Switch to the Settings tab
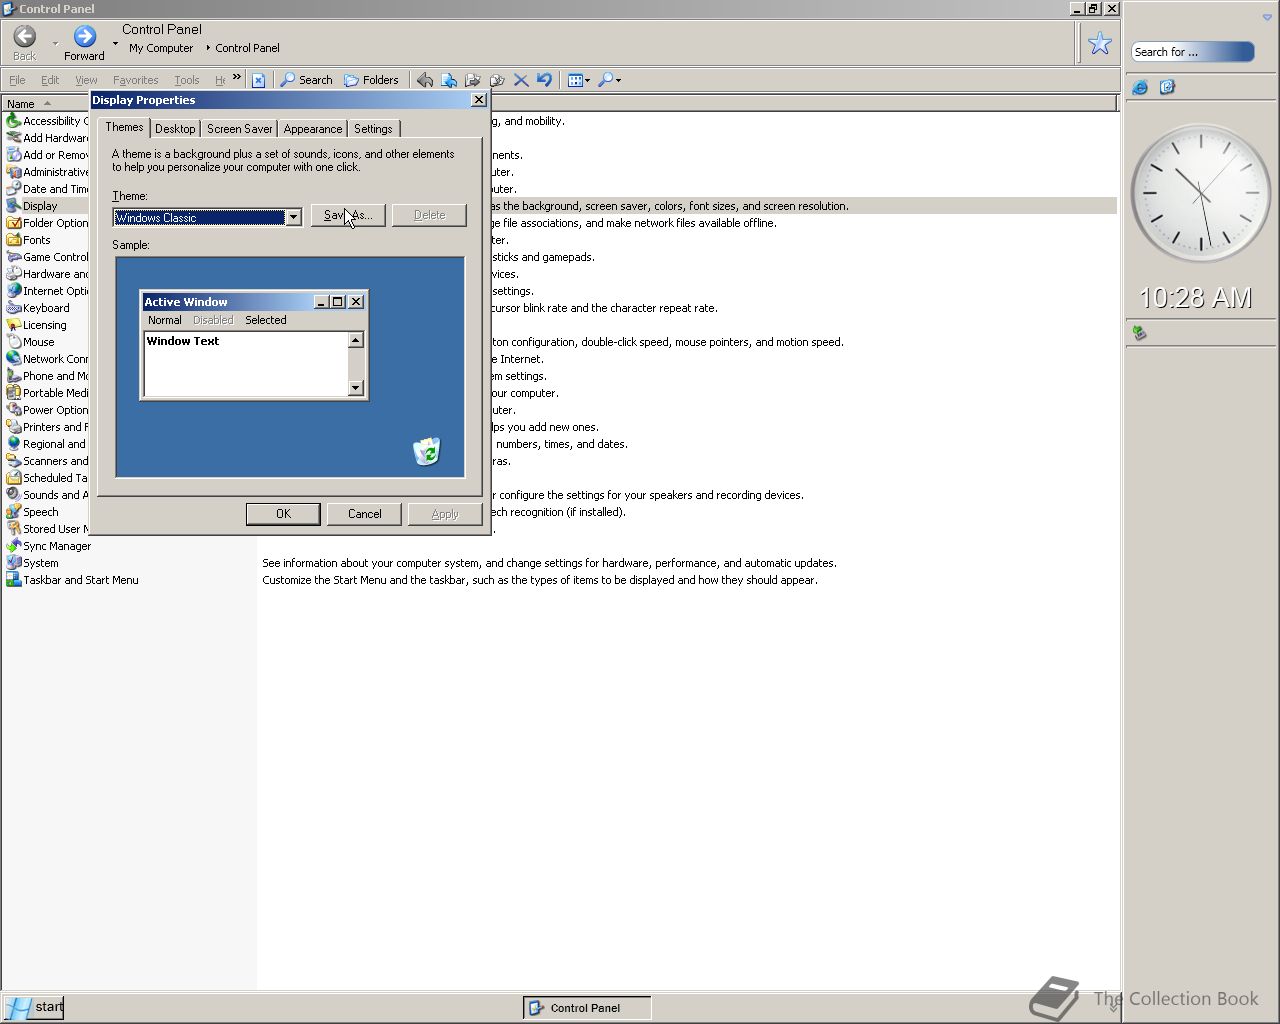Image resolution: width=1280 pixels, height=1024 pixels. click(373, 129)
